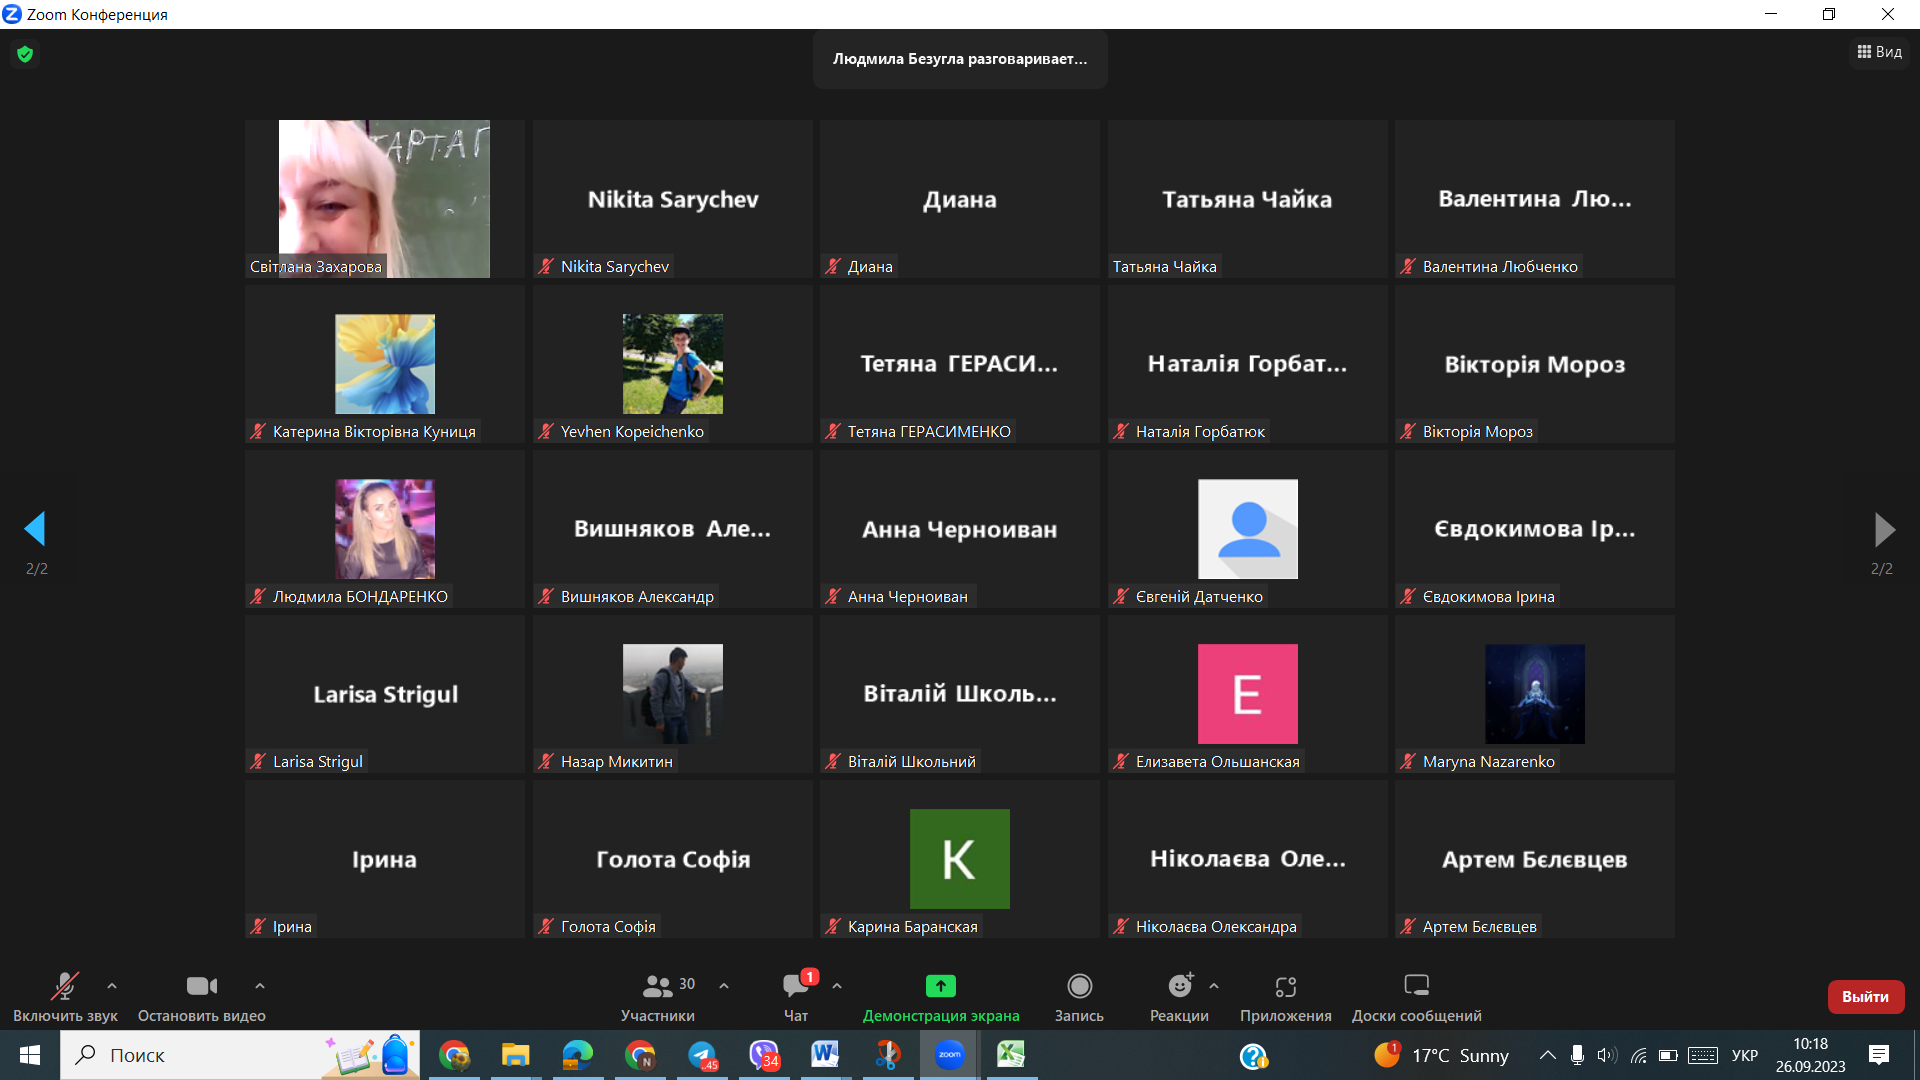Open the Participants panel icon
This screenshot has height=1080, width=1920.
(x=657, y=986)
